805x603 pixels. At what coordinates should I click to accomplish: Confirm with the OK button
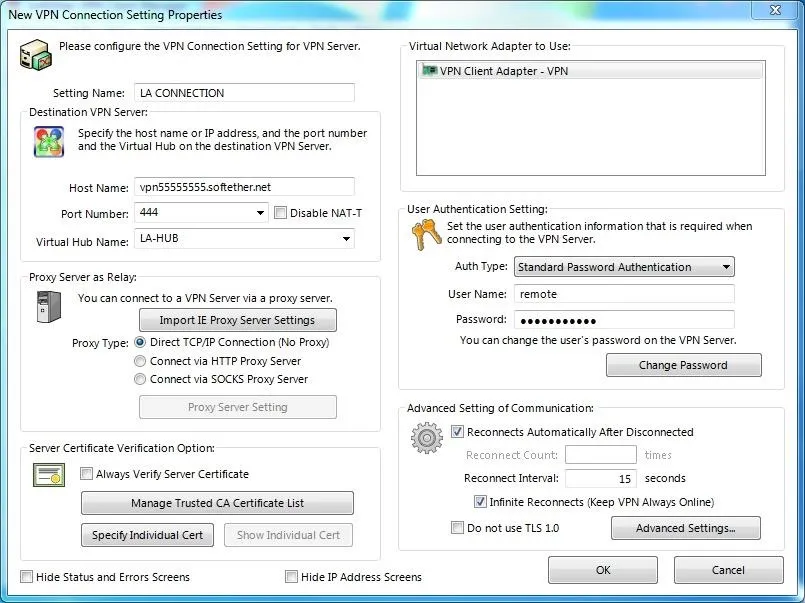(603, 570)
